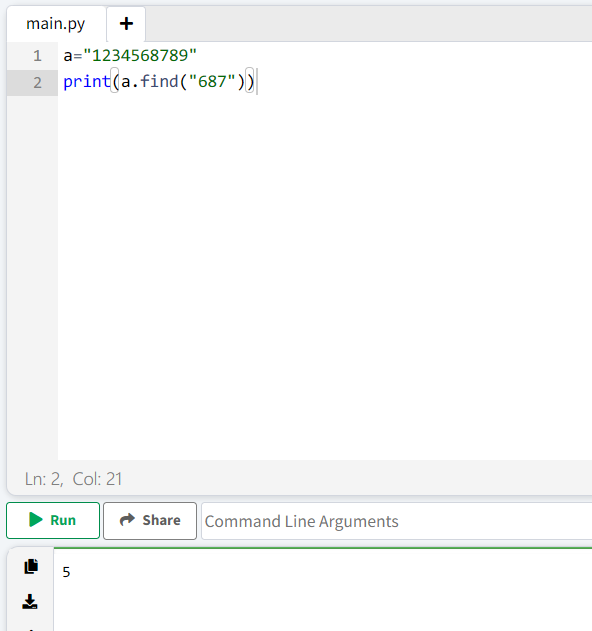Run the Python program
The height and width of the screenshot is (631, 592).
(53, 520)
